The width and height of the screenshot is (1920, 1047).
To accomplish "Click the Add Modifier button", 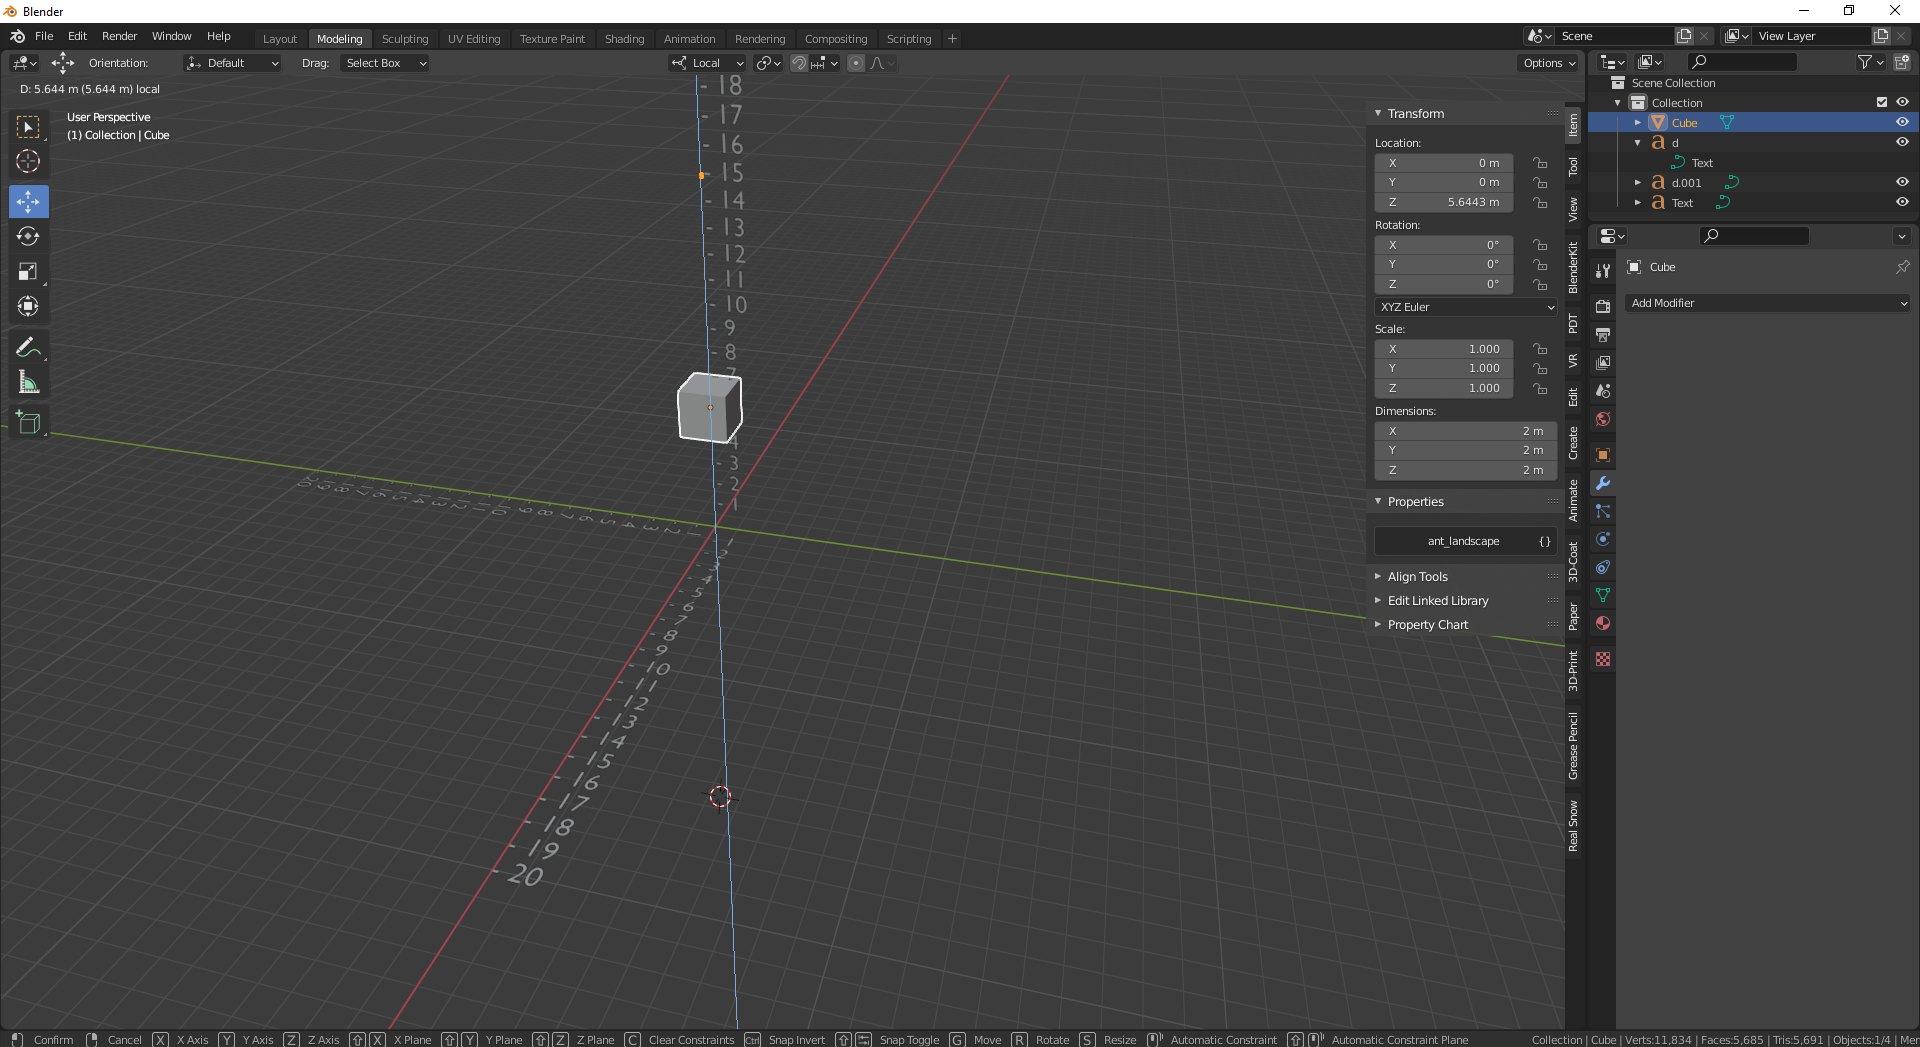I will 1768,303.
